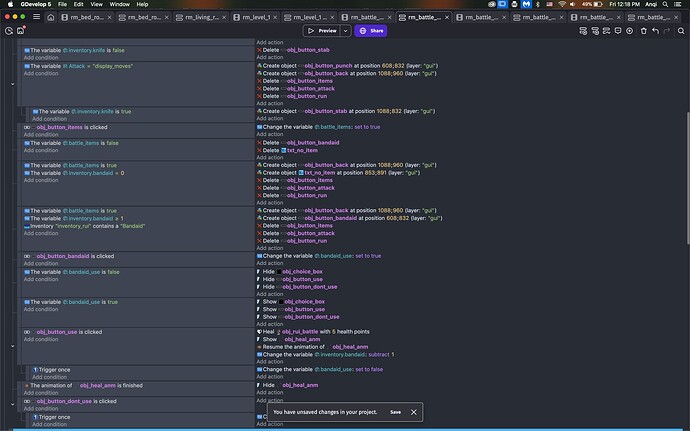Dismiss the unsaved changes notification
This screenshot has width=690, height=431.
point(414,412)
